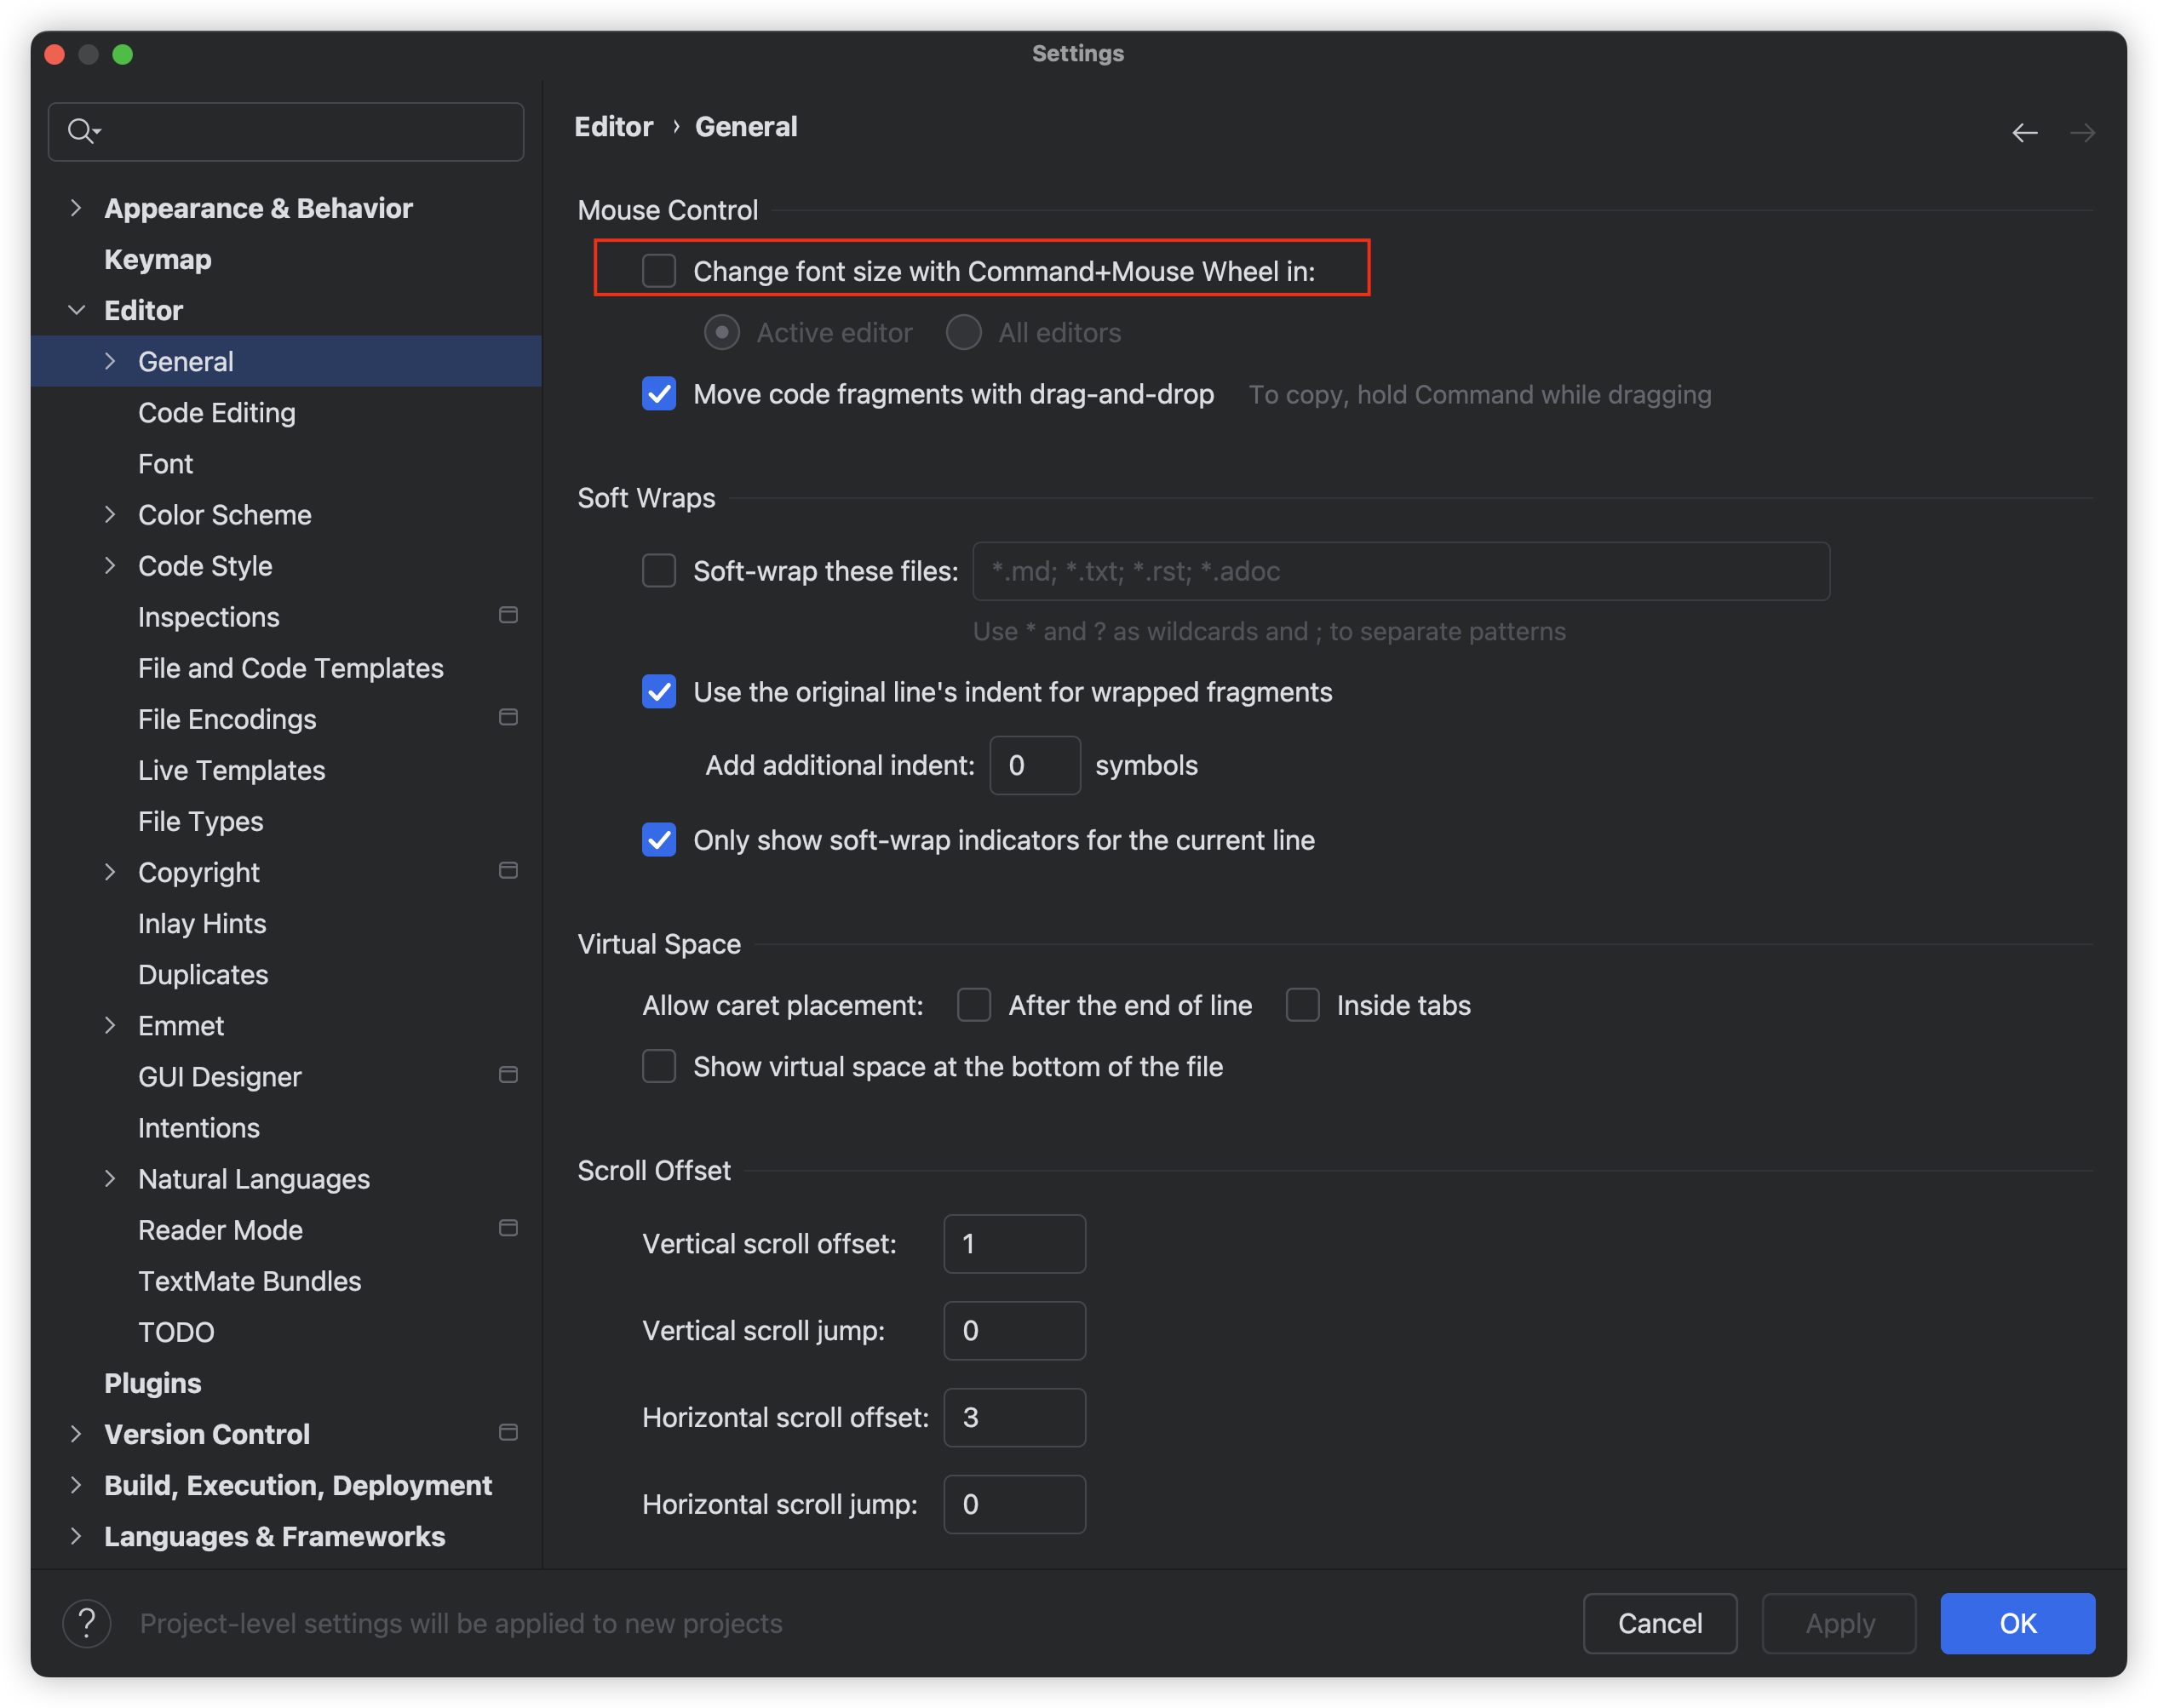Viewport: 2158px width, 1708px height.
Task: Click the search magnifier icon in settings
Action: pyautogui.click(x=81, y=131)
